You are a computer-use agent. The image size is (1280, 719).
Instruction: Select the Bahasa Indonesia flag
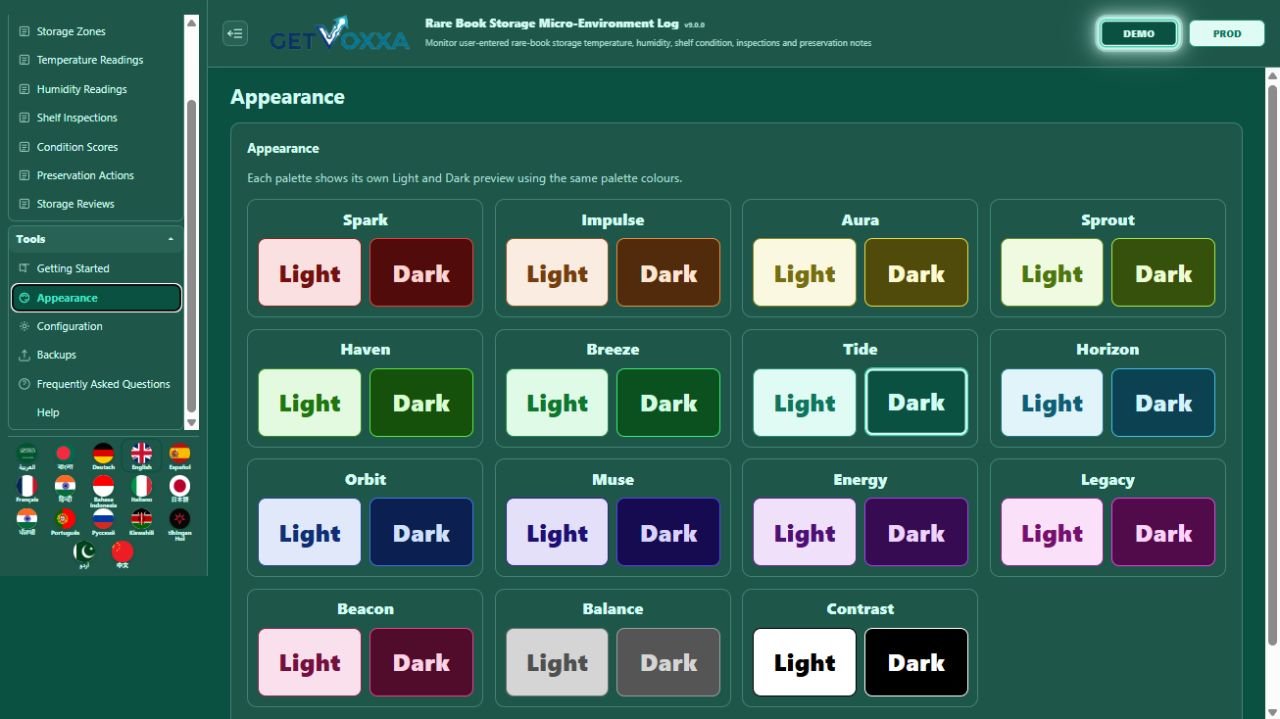tap(103, 491)
